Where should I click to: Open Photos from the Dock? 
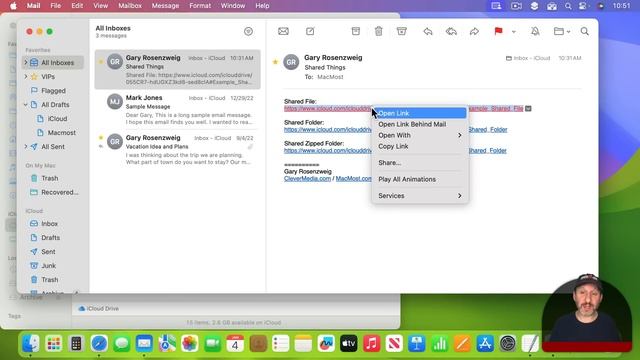point(190,344)
